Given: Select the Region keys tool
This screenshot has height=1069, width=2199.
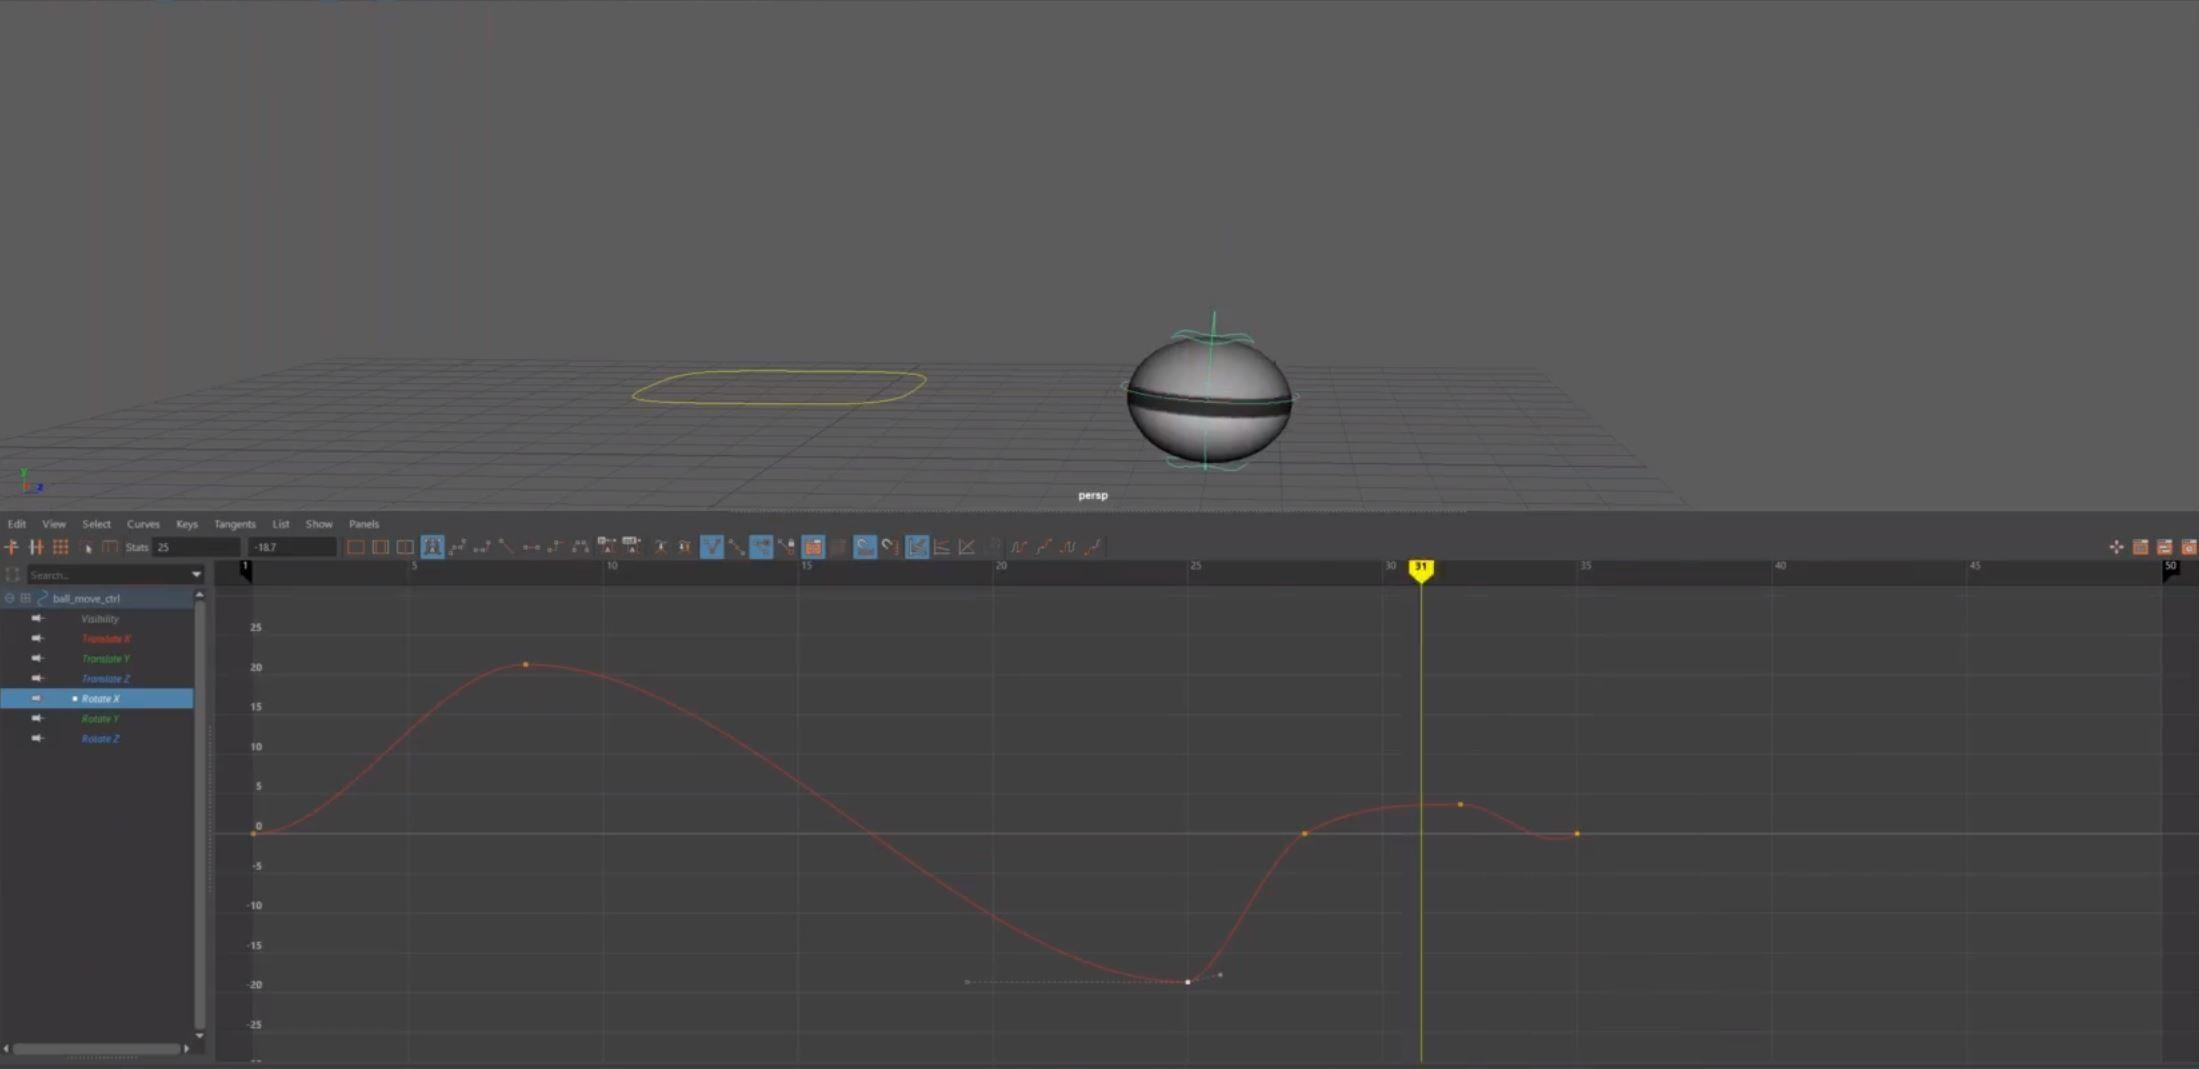Looking at the screenshot, I should point(86,547).
